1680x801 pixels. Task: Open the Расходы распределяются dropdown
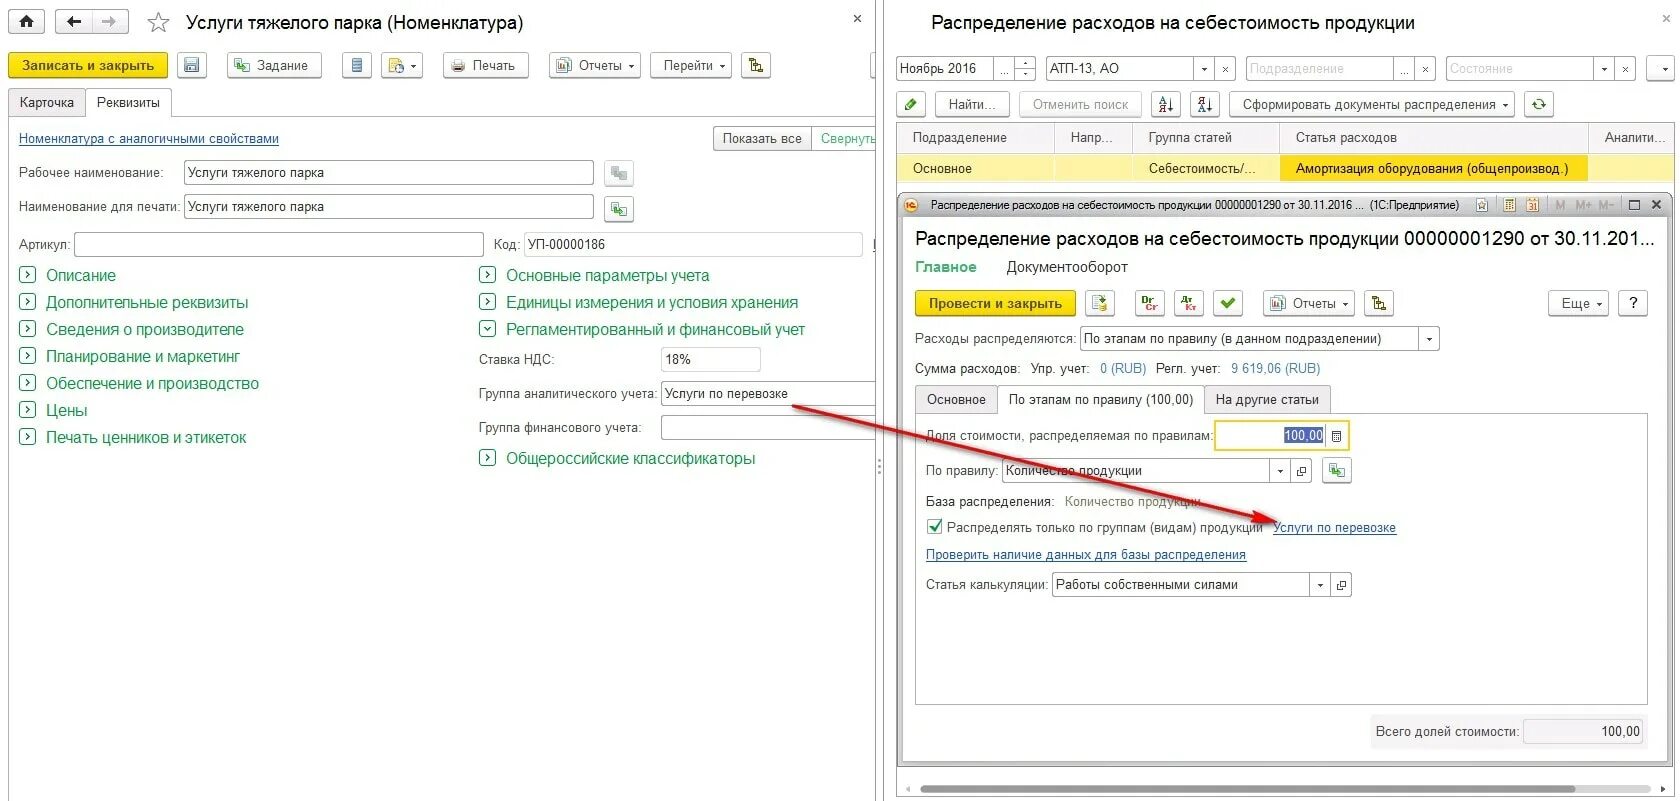click(x=1429, y=339)
